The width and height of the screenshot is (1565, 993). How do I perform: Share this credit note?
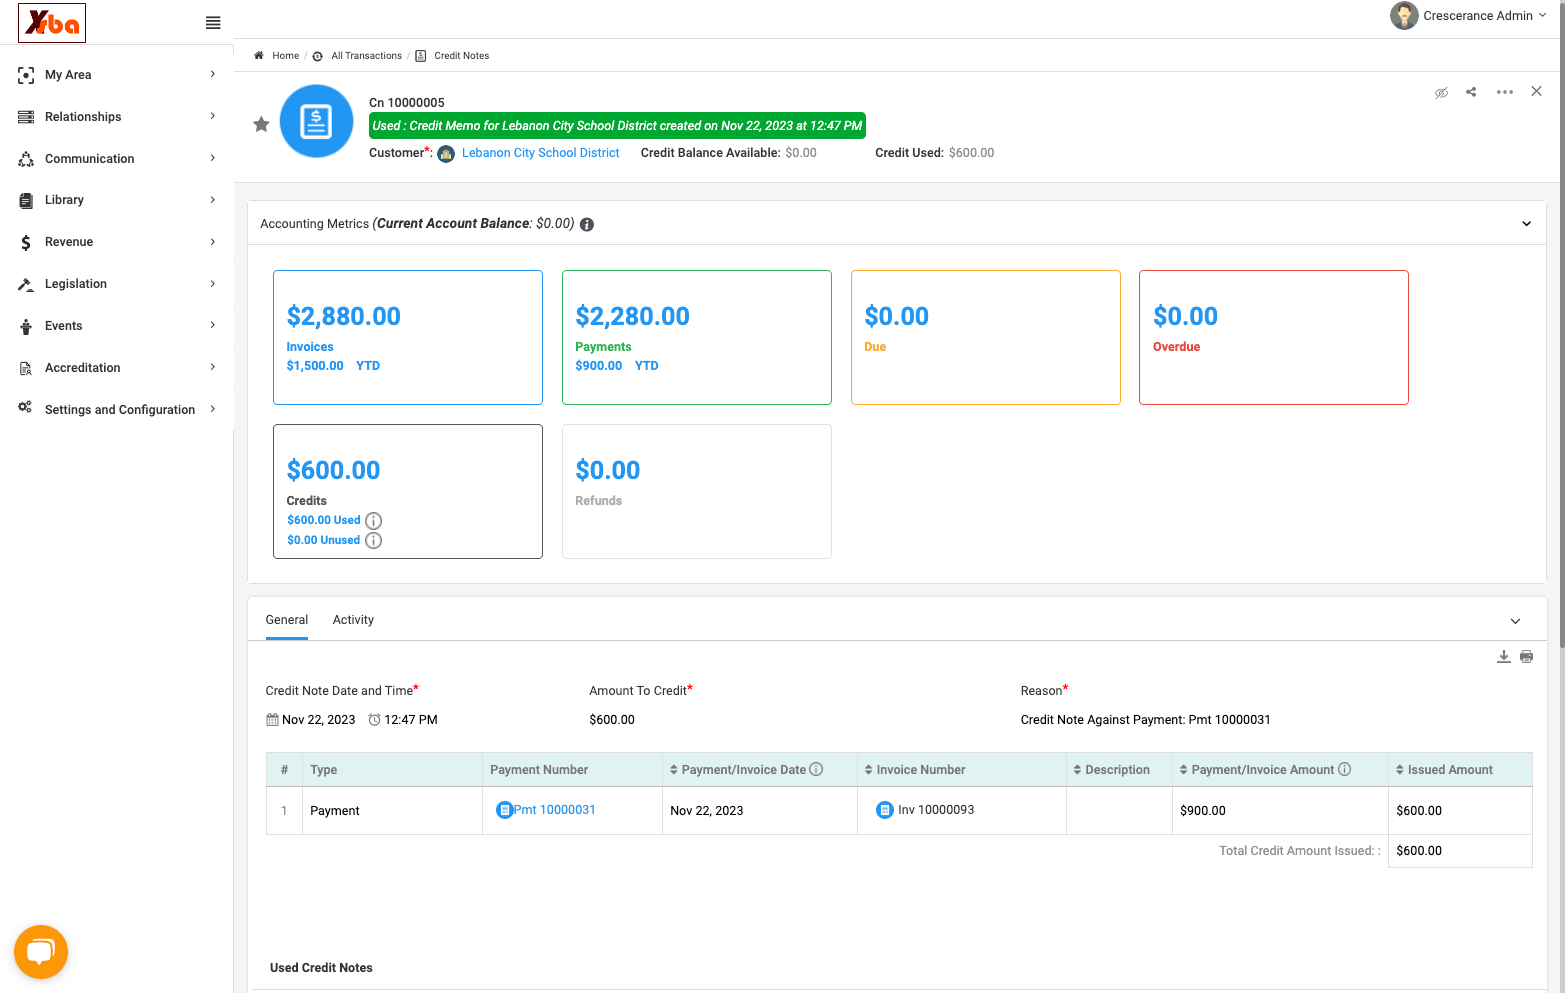click(x=1471, y=92)
